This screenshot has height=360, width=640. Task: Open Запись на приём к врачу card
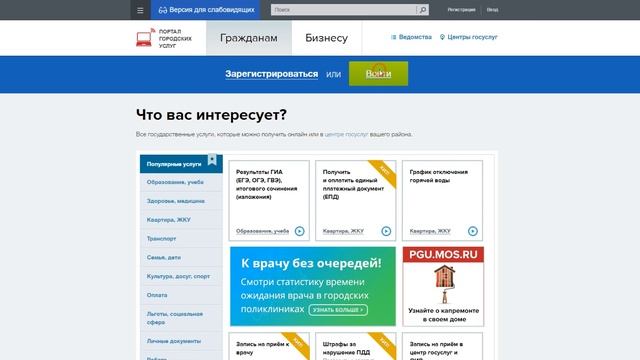click(x=269, y=346)
